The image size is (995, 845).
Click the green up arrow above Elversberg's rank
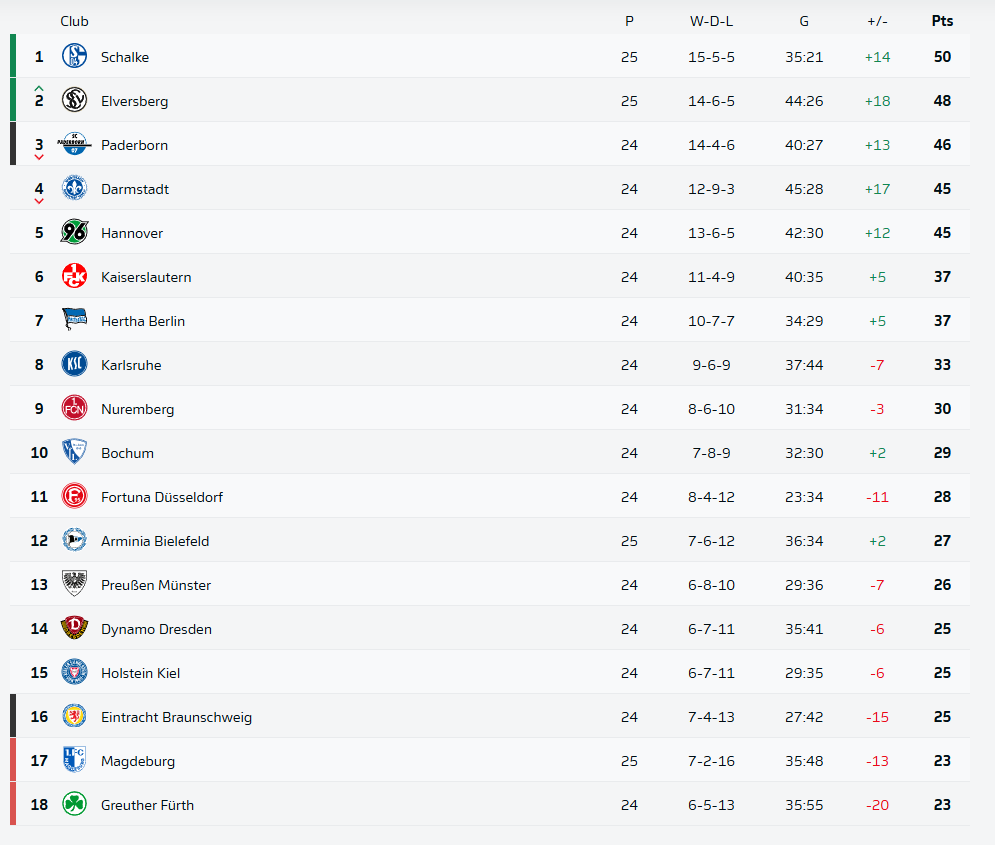point(39,89)
